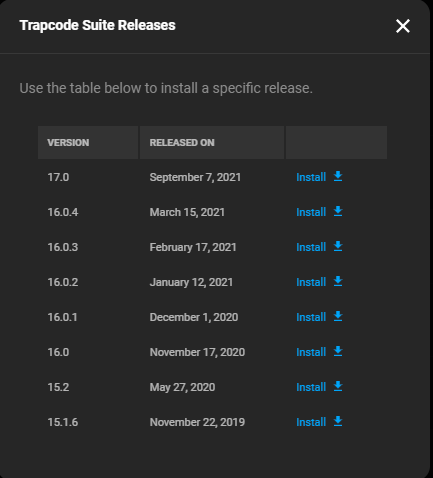Click the RELEASED ON column header

pyautogui.click(x=212, y=142)
